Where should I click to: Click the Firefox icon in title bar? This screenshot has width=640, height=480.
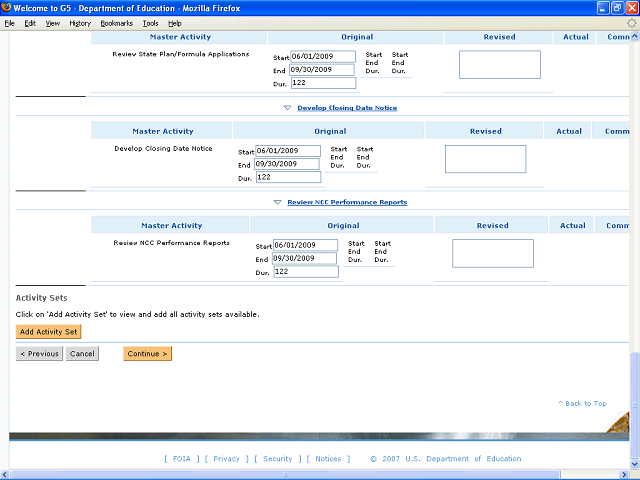coord(8,7)
